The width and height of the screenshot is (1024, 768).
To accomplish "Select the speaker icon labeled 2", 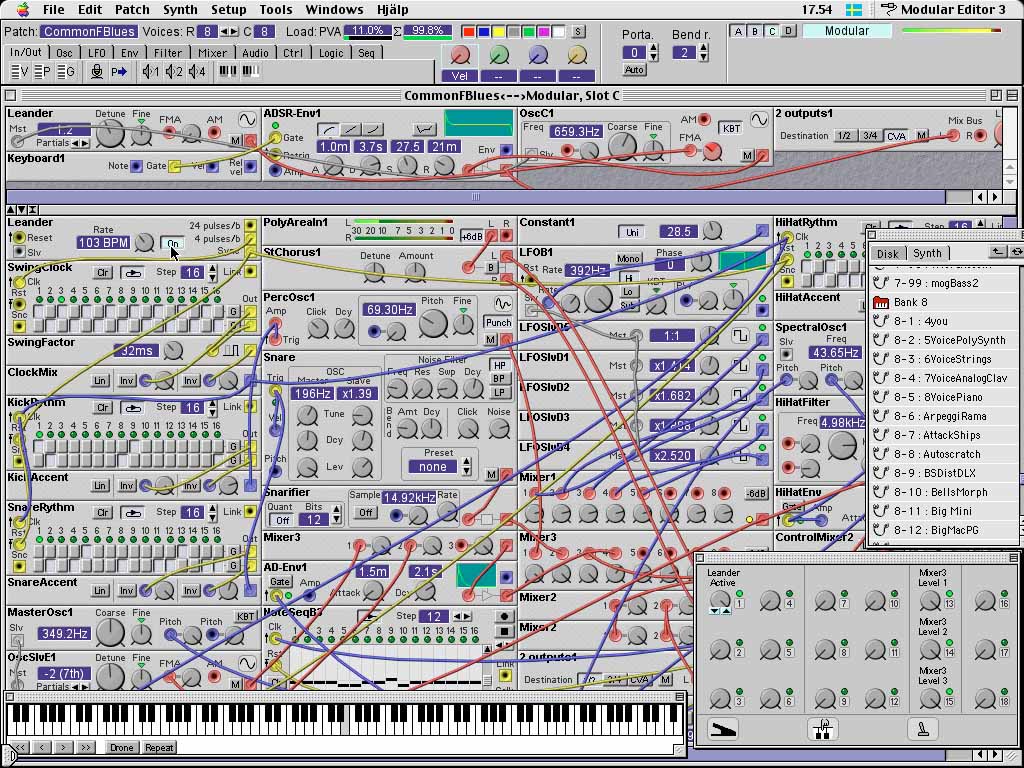I will 172,71.
